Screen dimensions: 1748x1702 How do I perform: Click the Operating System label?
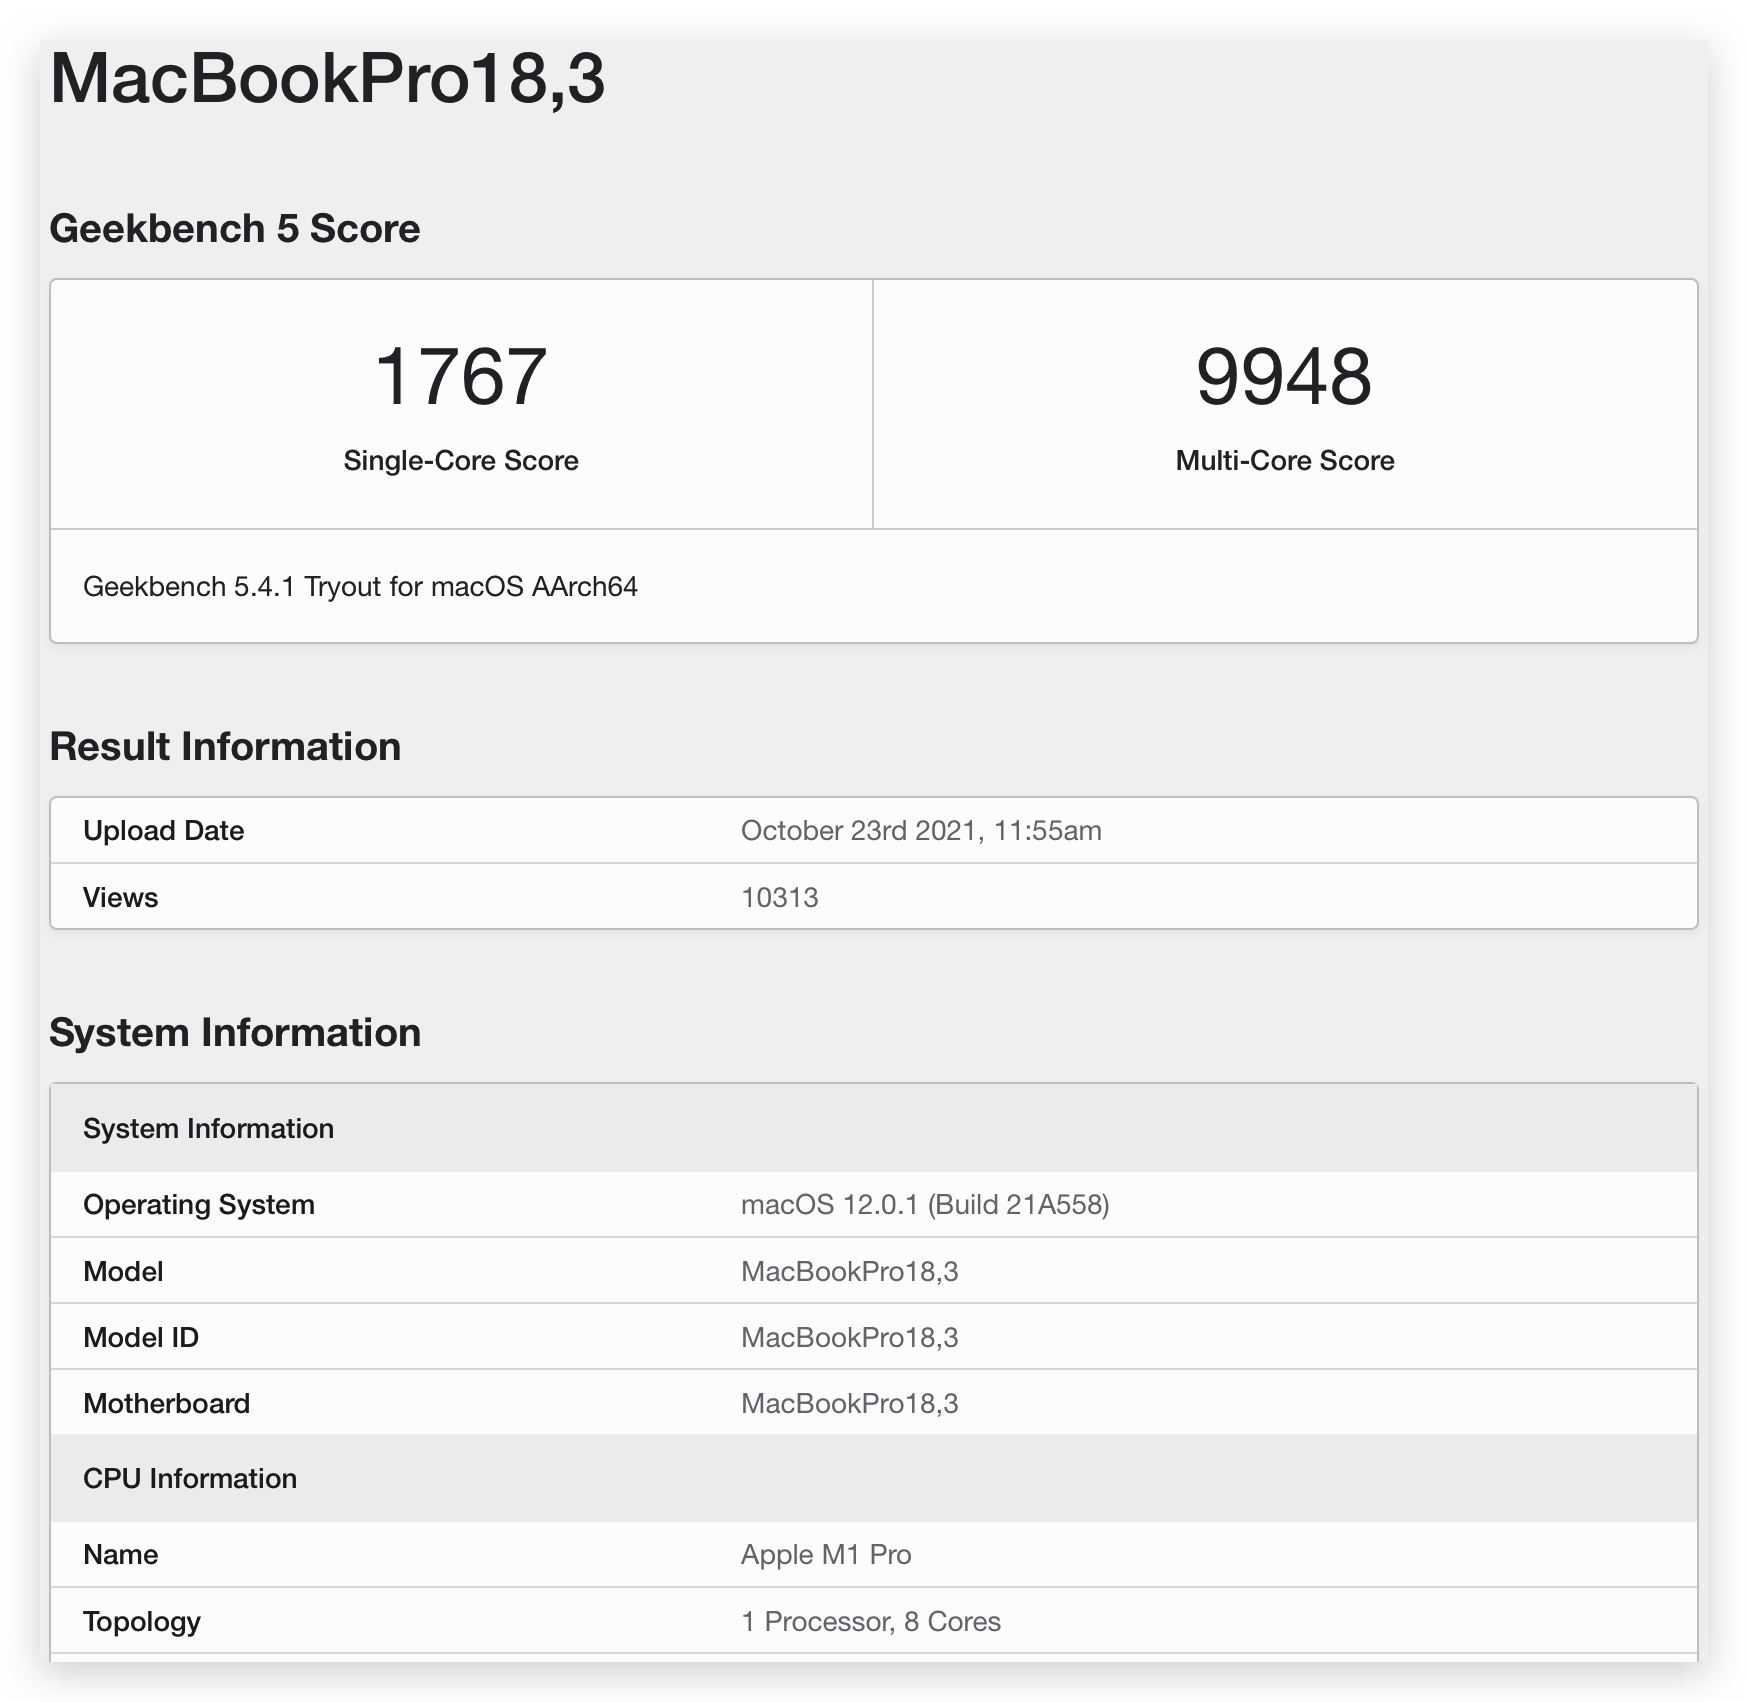point(199,1204)
